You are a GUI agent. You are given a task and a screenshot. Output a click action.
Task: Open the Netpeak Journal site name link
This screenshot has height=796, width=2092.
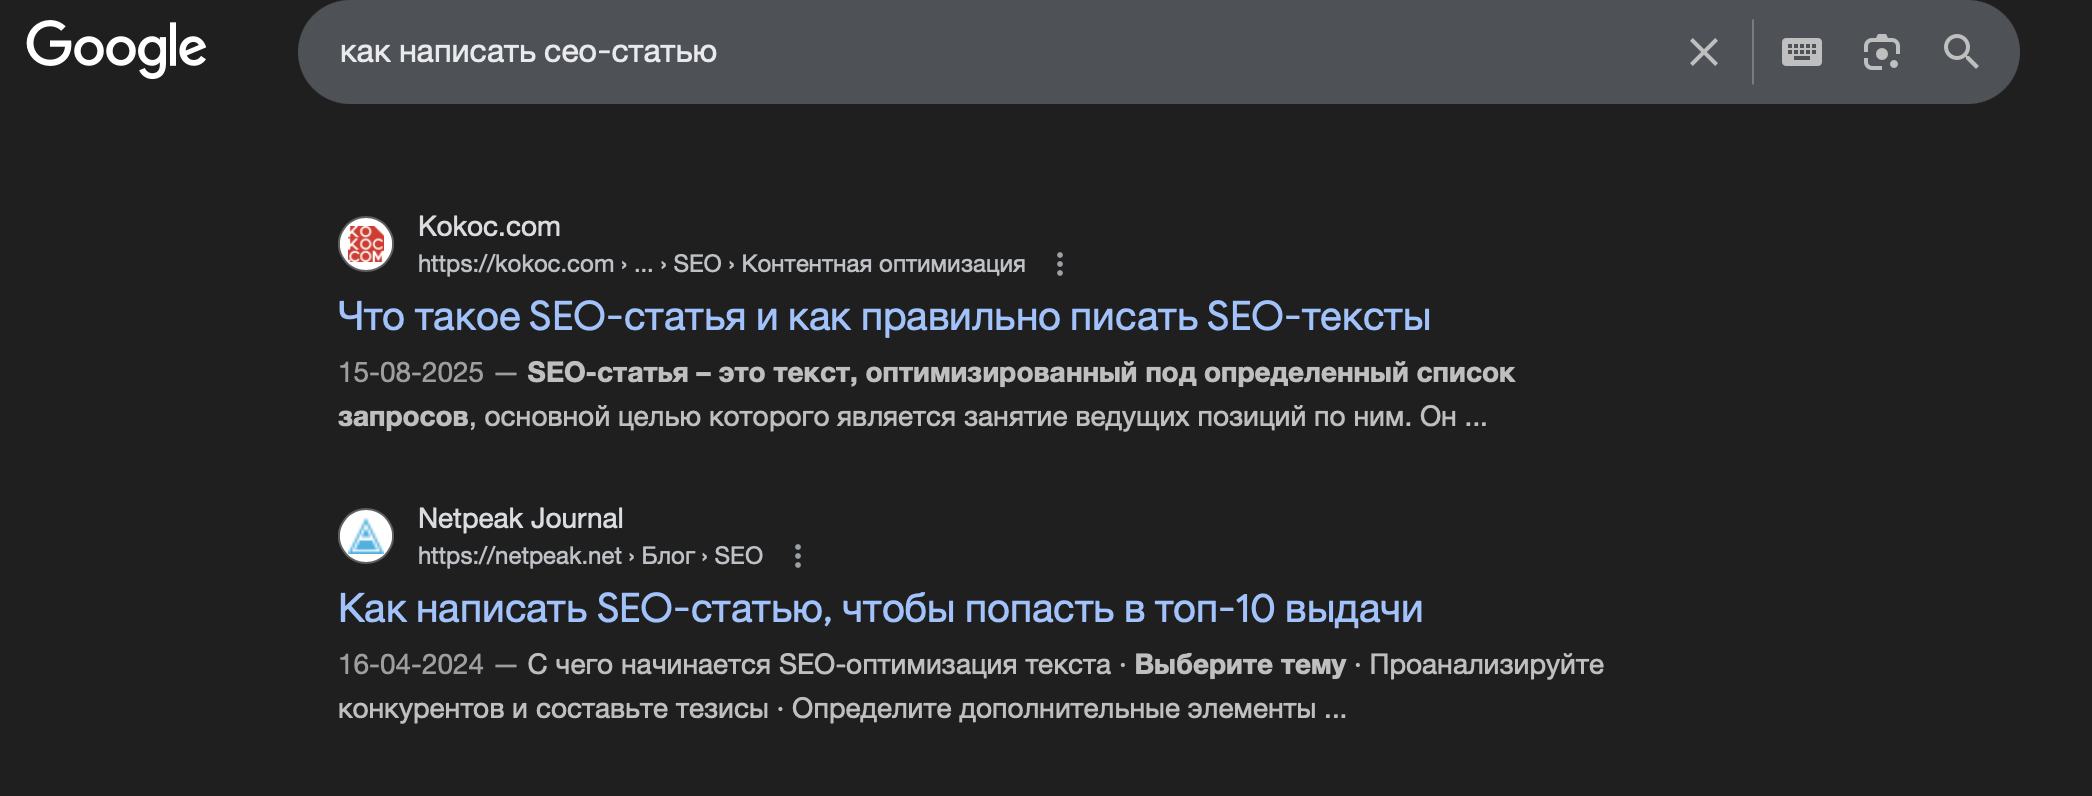(520, 518)
